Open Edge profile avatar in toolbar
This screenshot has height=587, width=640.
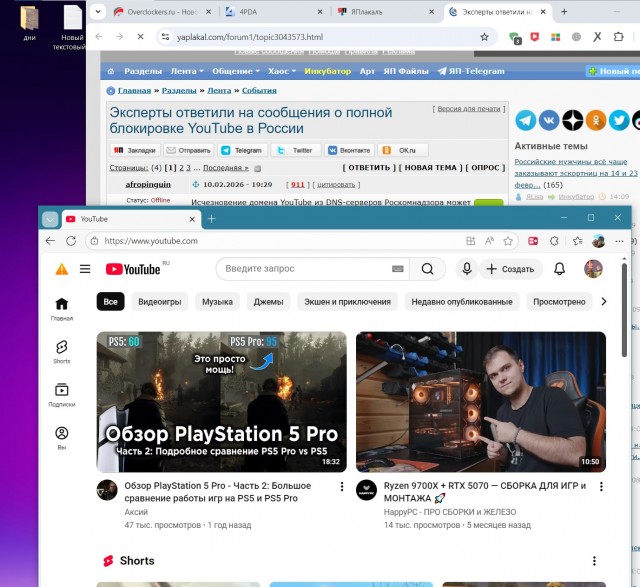tap(598, 241)
